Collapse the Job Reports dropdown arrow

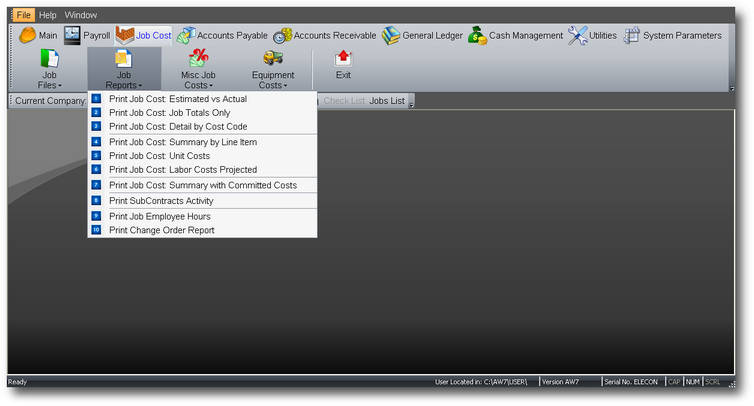point(140,86)
